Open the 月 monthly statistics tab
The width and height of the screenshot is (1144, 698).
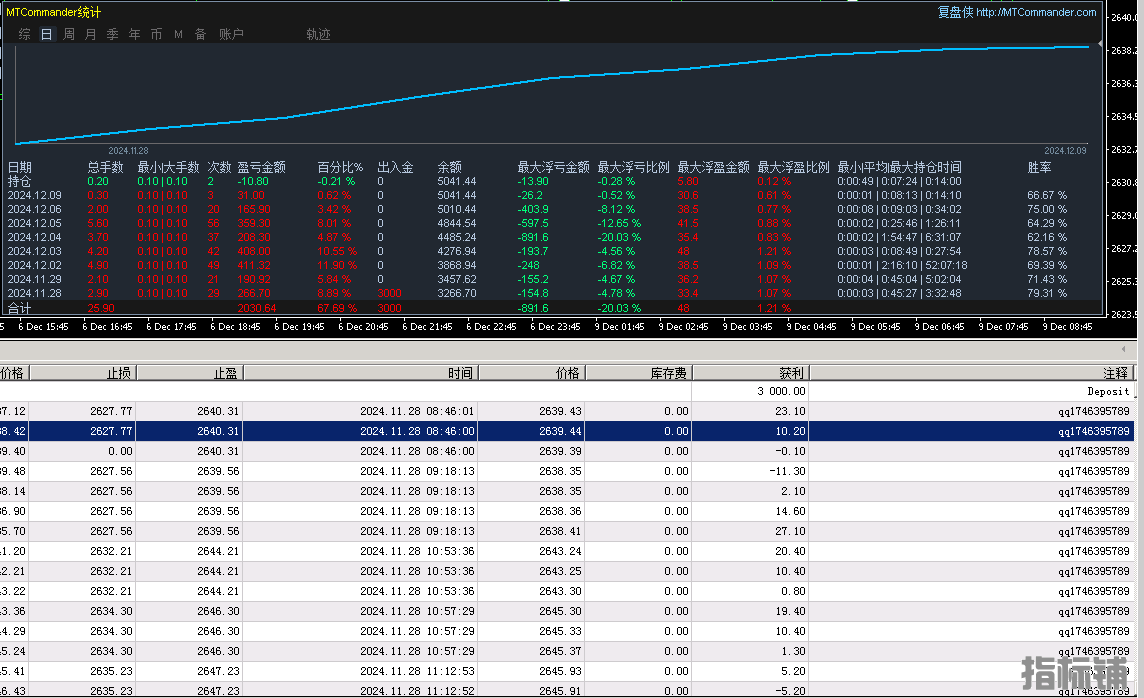point(90,34)
